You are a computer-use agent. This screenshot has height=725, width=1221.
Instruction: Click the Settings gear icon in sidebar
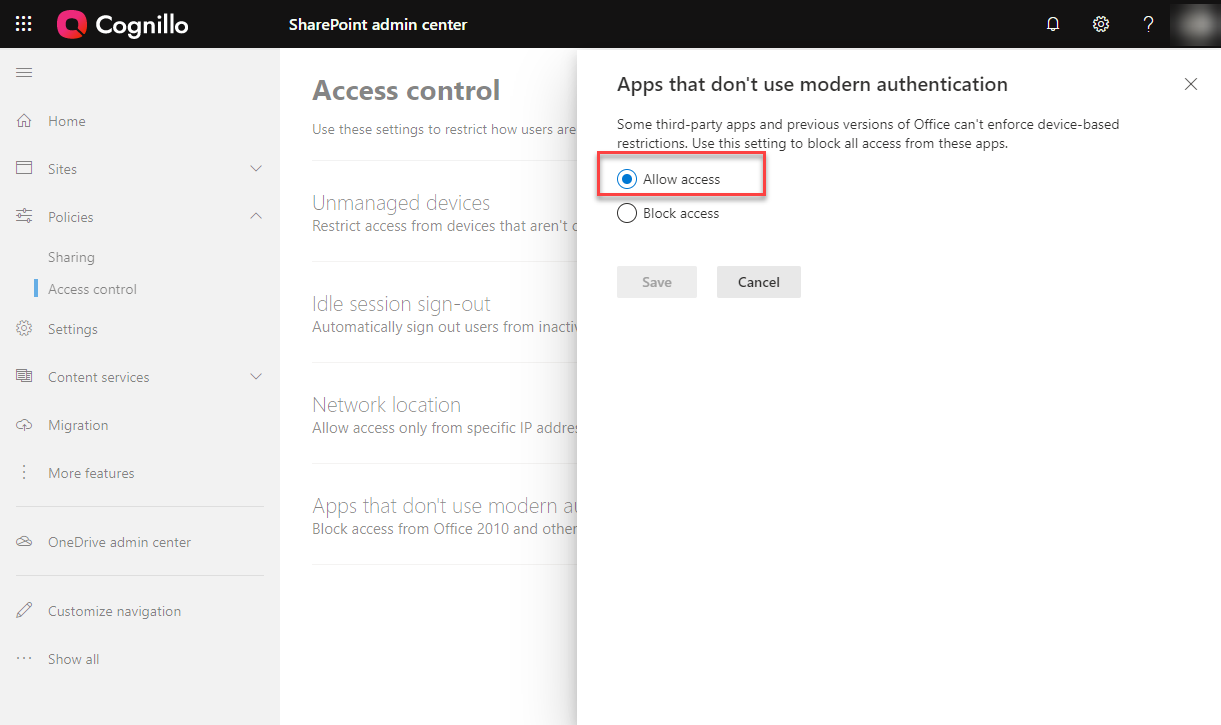[25, 329]
